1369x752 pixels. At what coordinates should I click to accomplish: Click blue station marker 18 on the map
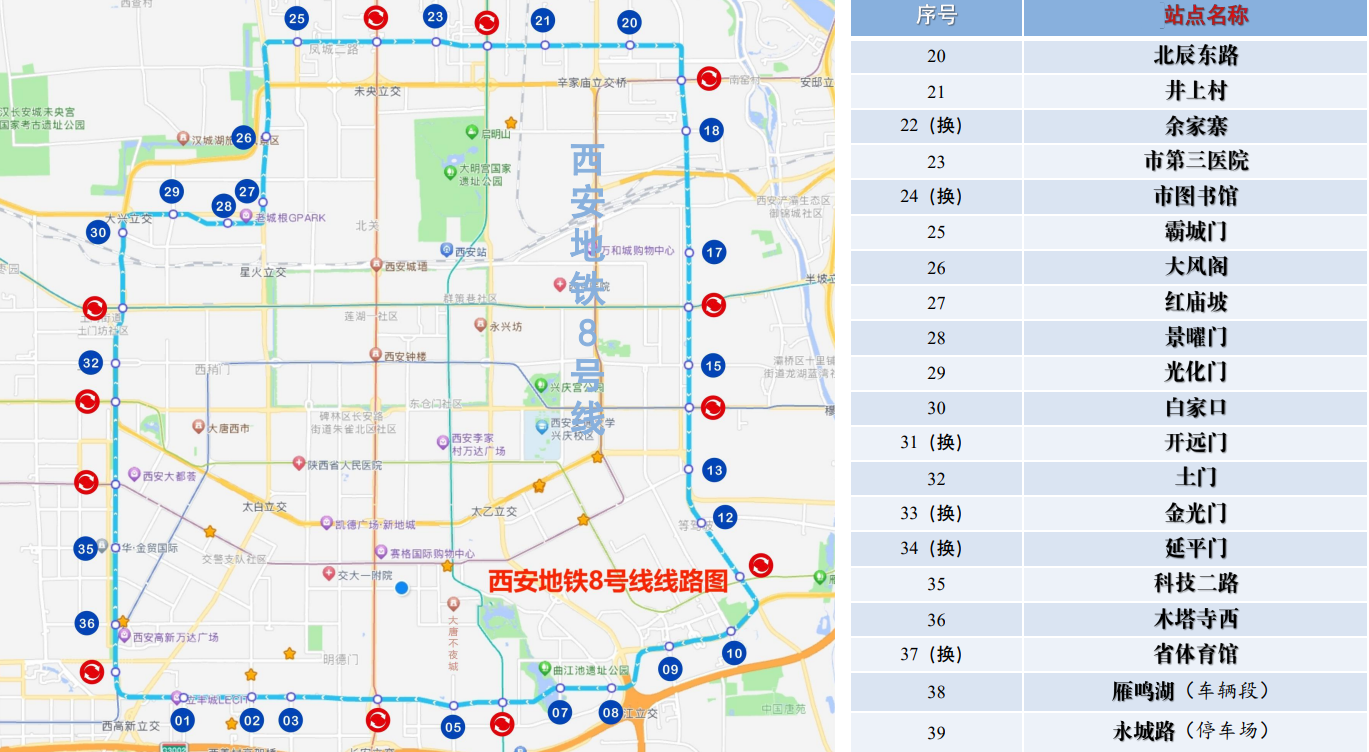click(712, 130)
